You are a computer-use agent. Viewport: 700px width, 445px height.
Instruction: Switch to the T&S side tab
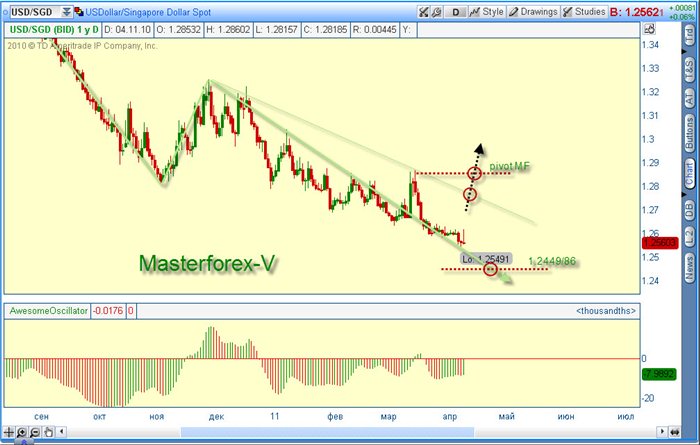[x=690, y=69]
